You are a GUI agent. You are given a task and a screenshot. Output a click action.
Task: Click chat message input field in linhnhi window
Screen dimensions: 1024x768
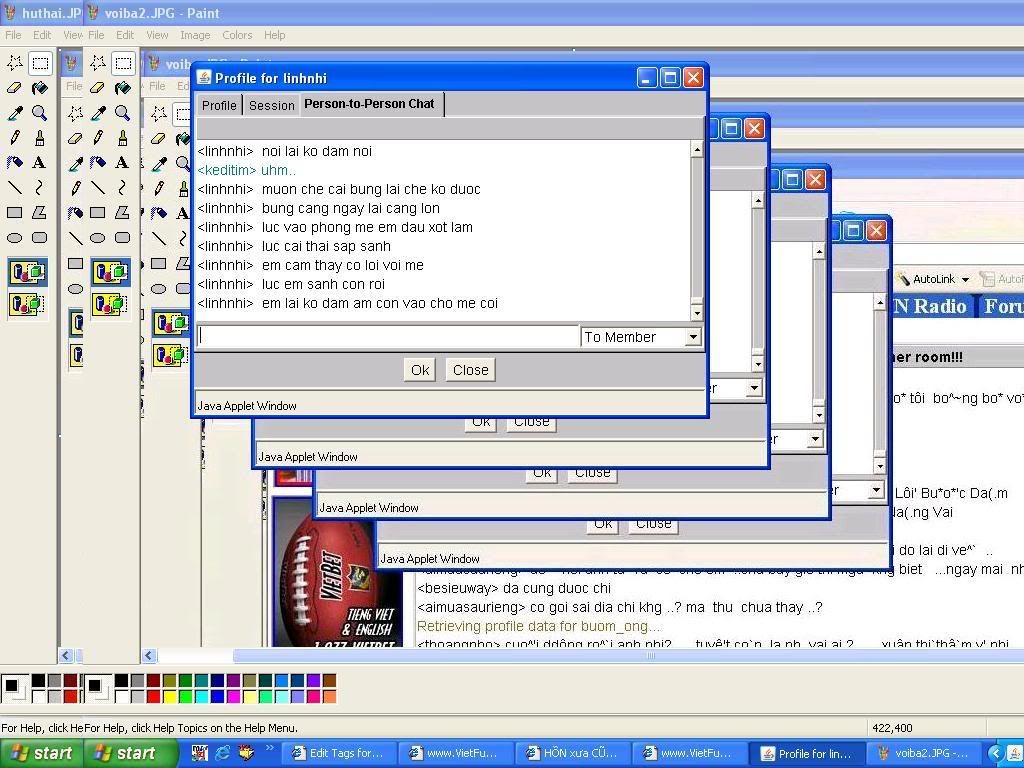coord(388,336)
